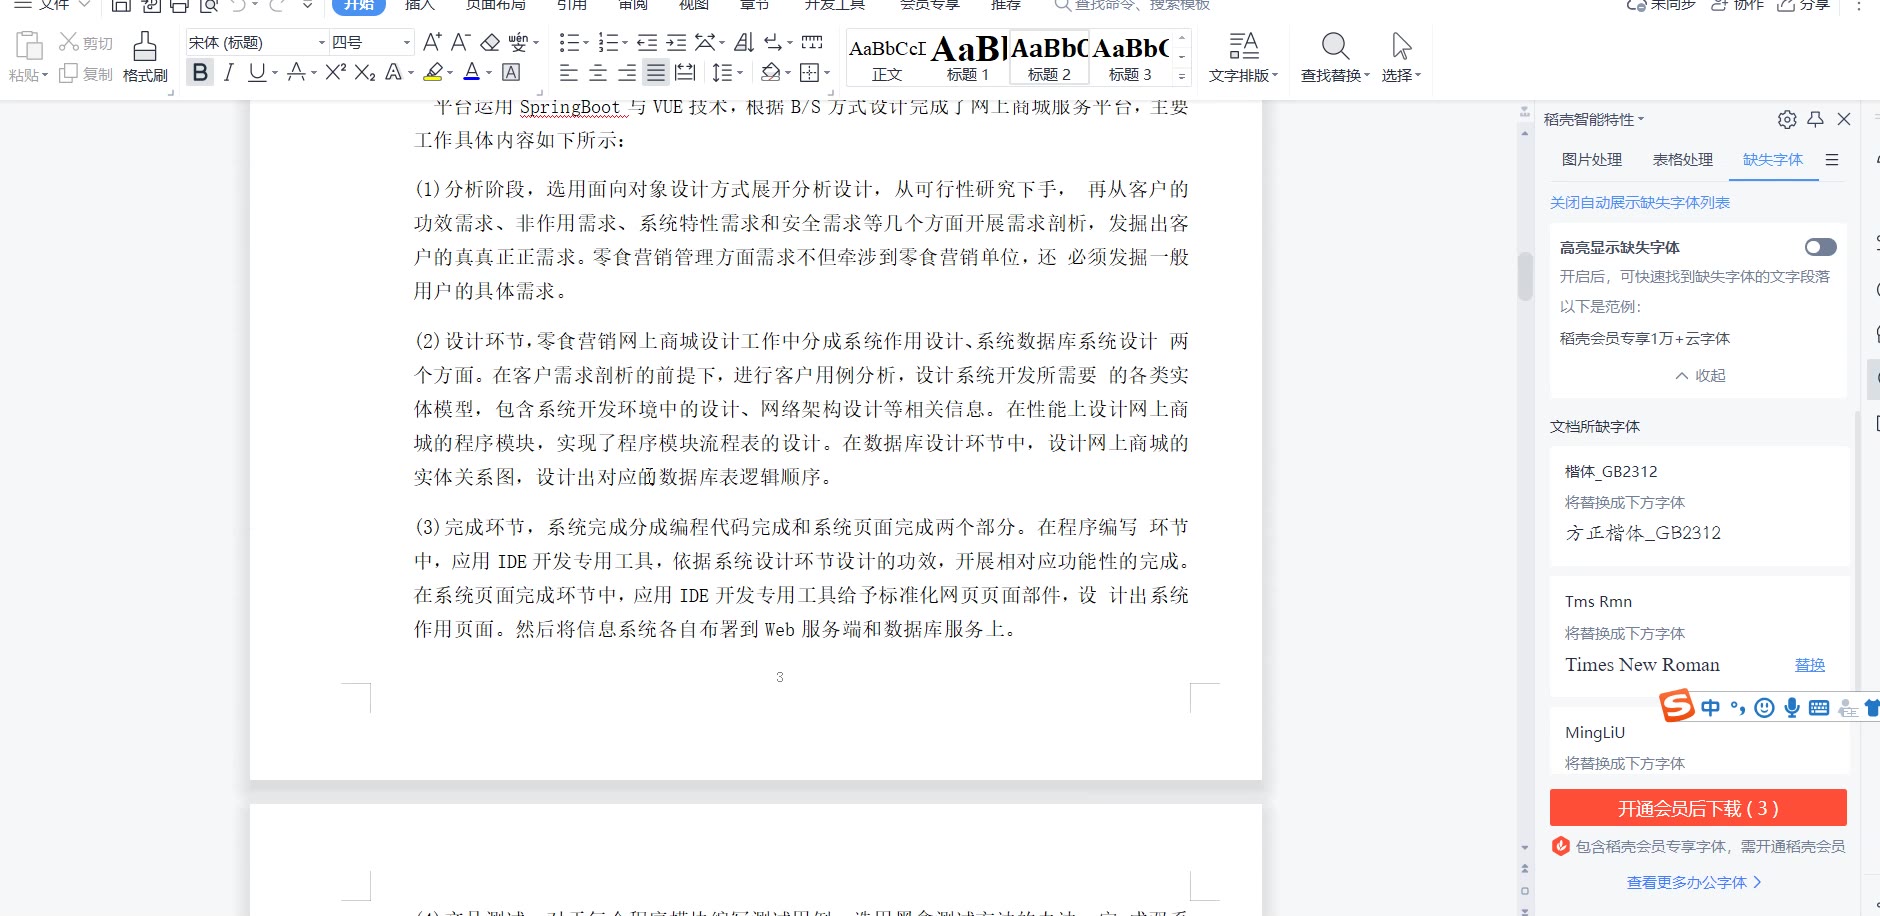Click the 查找命令、搜索模板 search box
This screenshot has height=916, width=1880.
click(x=1133, y=5)
